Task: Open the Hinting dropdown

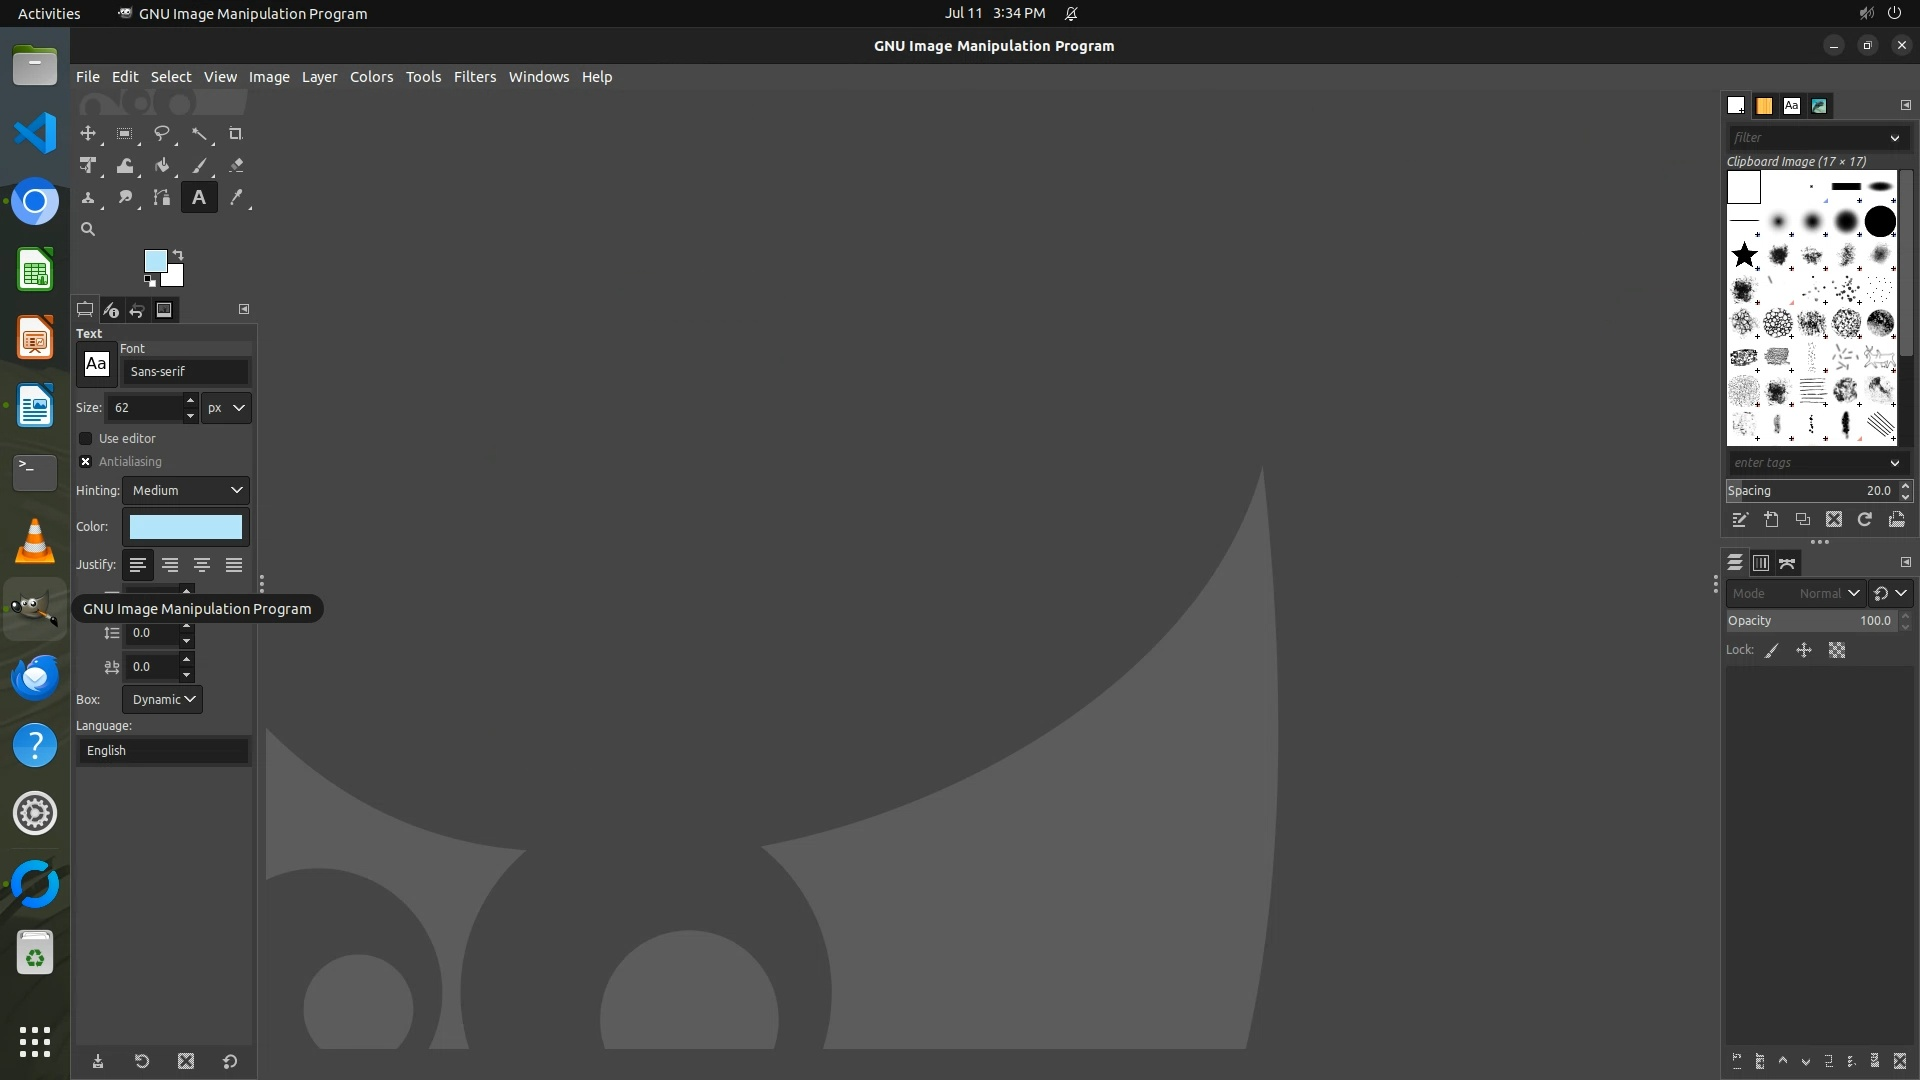Action: (186, 491)
